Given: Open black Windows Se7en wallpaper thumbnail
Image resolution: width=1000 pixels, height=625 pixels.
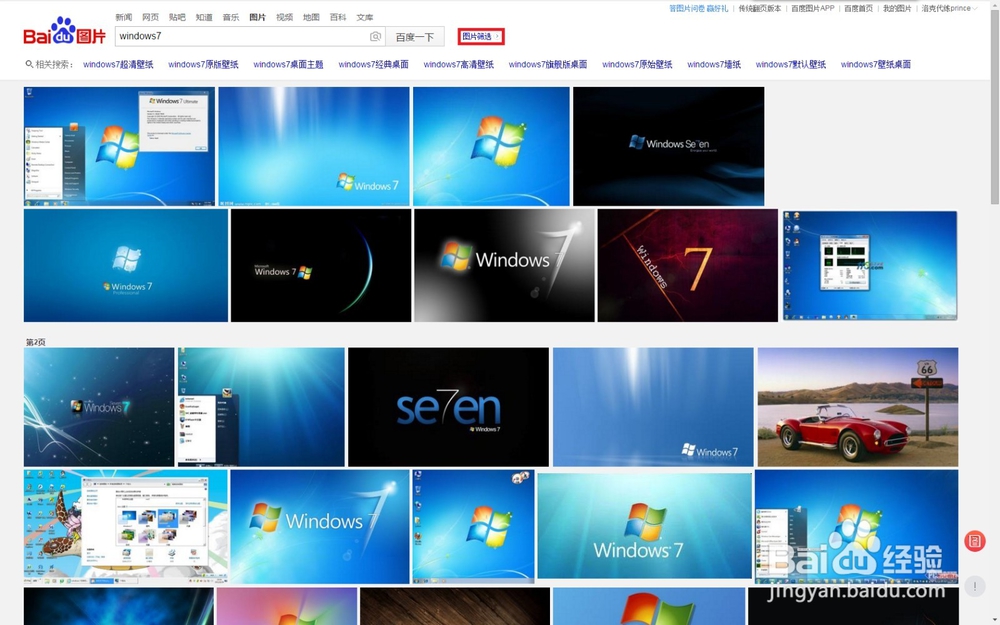Looking at the screenshot, I should tap(668, 147).
